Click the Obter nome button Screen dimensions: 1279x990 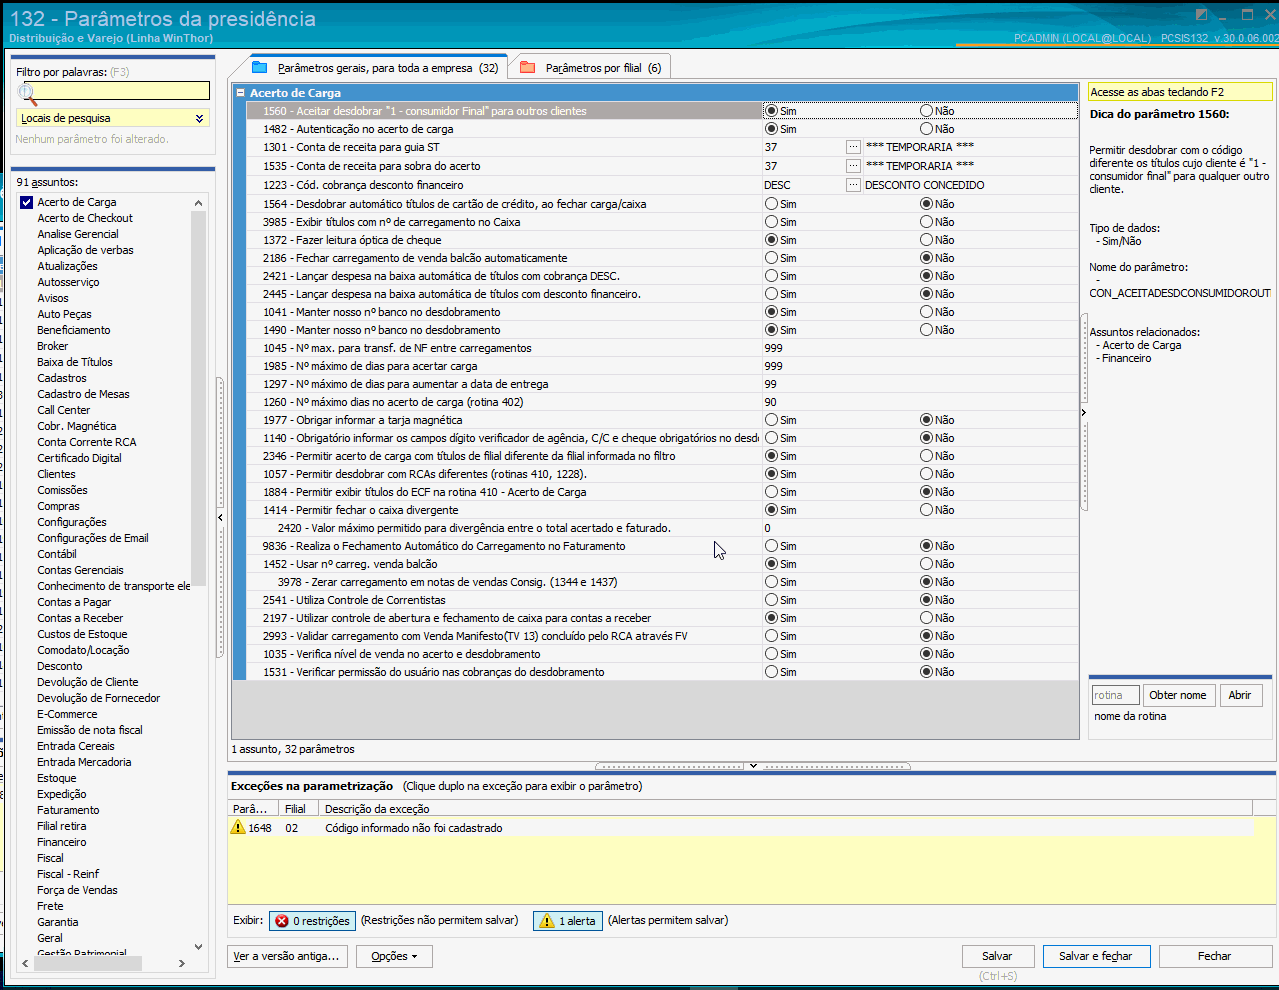pos(1177,695)
